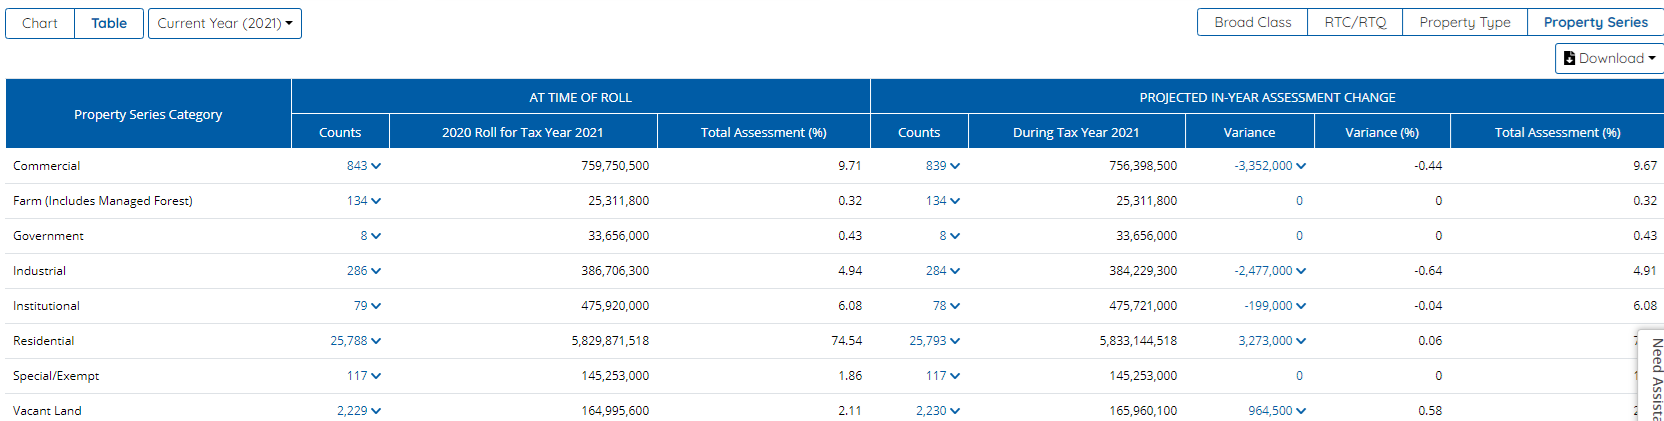Screen dimensions: 1664x421
Task: Expand Farm in-year count 134
Action: point(943,201)
